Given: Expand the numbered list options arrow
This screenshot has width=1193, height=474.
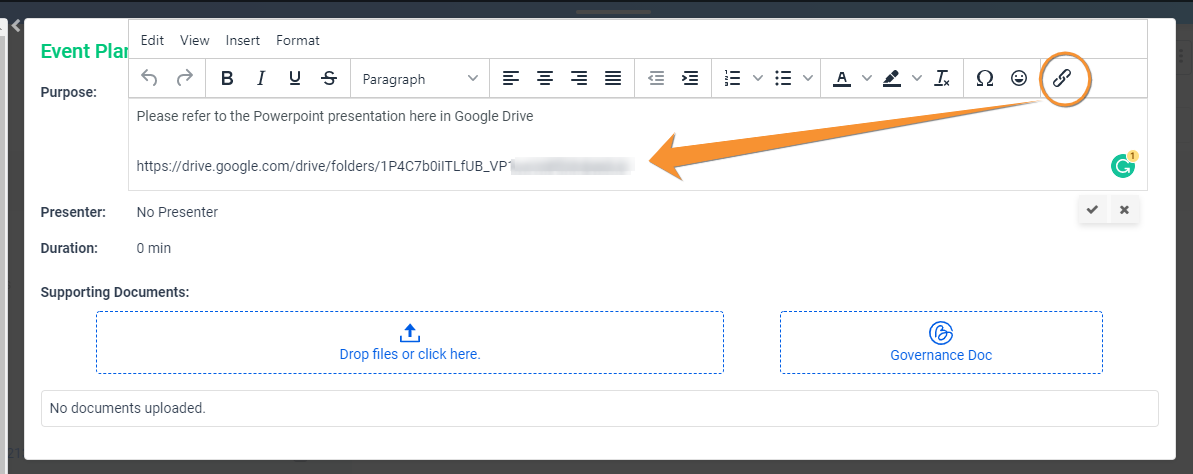Looking at the screenshot, I should [x=758, y=78].
